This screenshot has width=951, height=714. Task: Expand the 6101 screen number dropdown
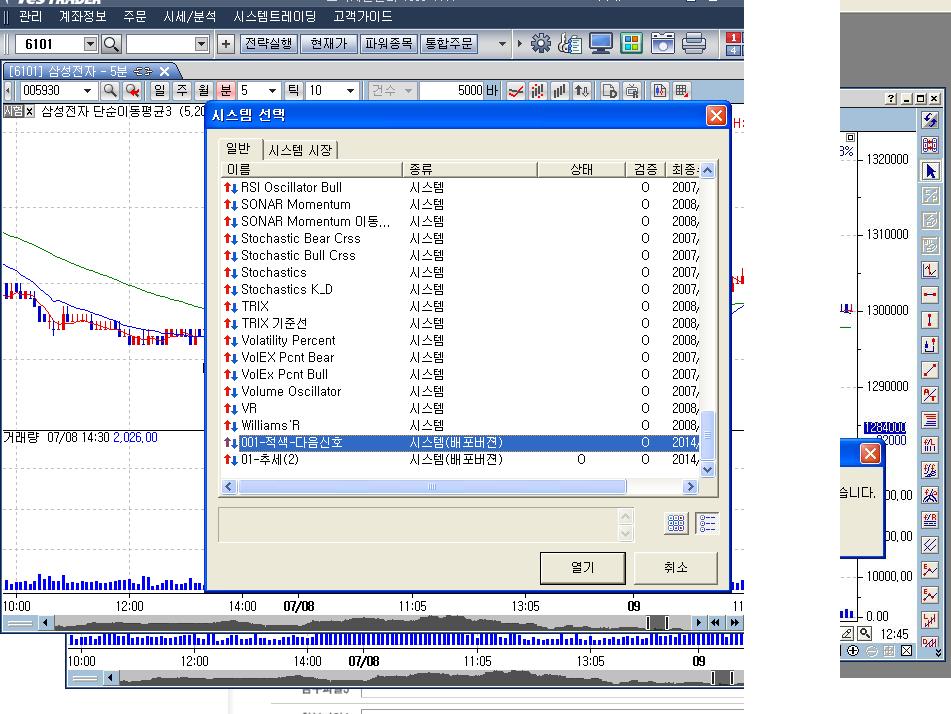(90, 44)
